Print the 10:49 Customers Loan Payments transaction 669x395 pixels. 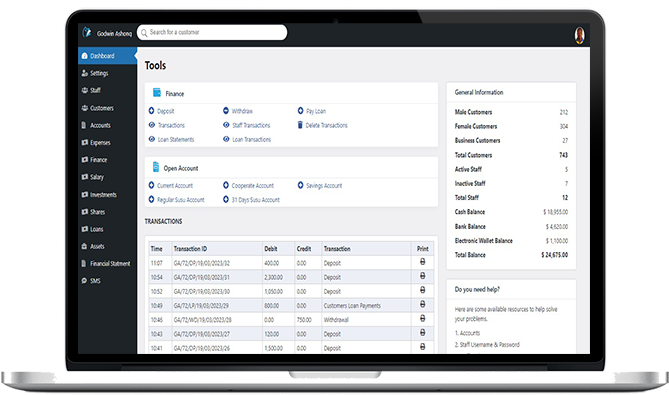click(422, 304)
